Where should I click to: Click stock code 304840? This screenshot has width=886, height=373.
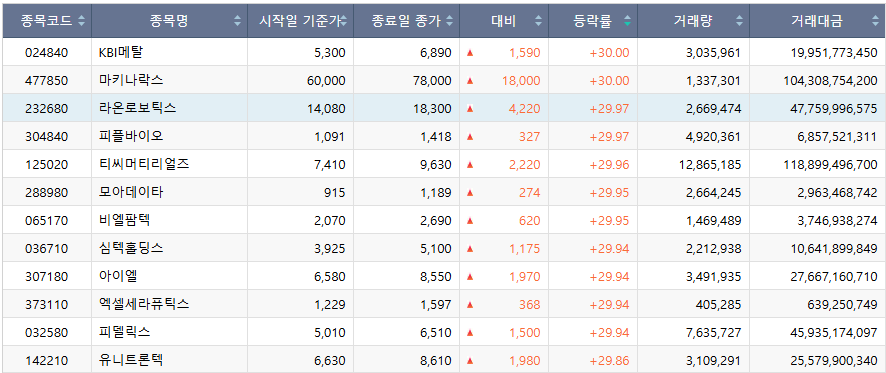pos(47,137)
